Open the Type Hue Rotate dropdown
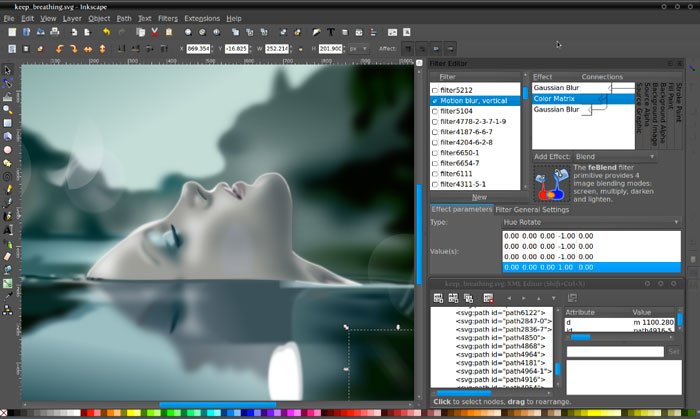The image size is (700, 419). (591, 222)
